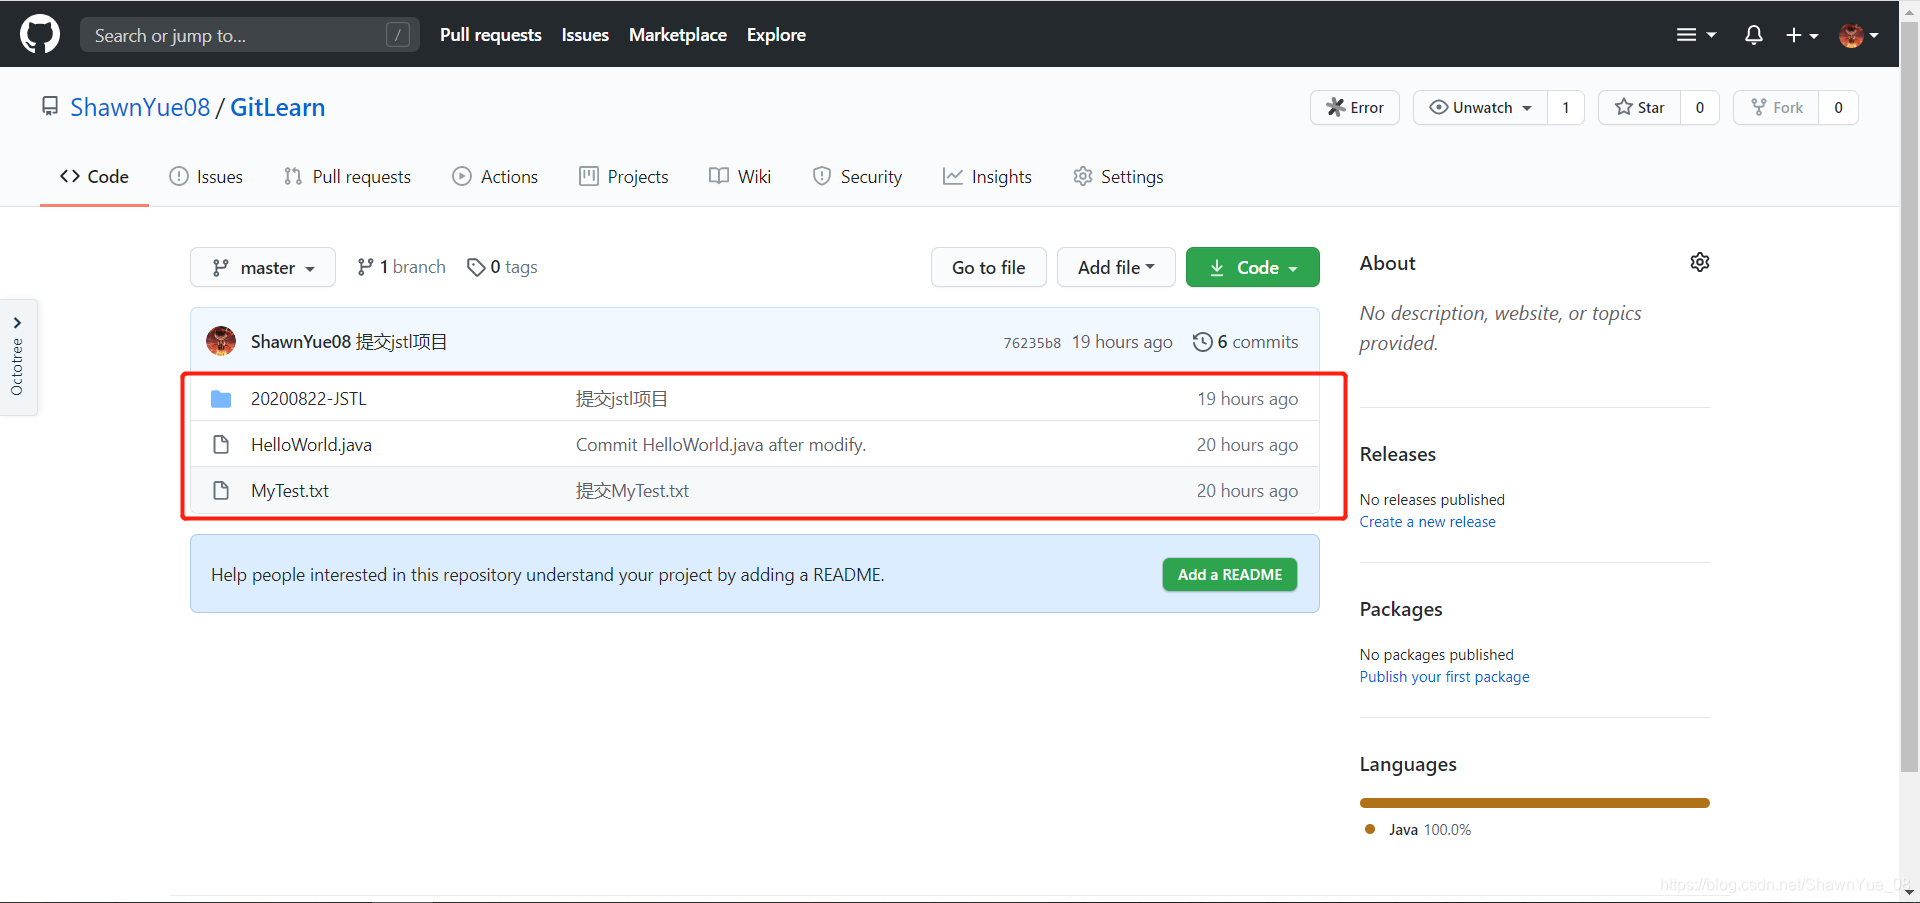Click the tags icon
Image resolution: width=1920 pixels, height=903 pixels.
point(476,267)
